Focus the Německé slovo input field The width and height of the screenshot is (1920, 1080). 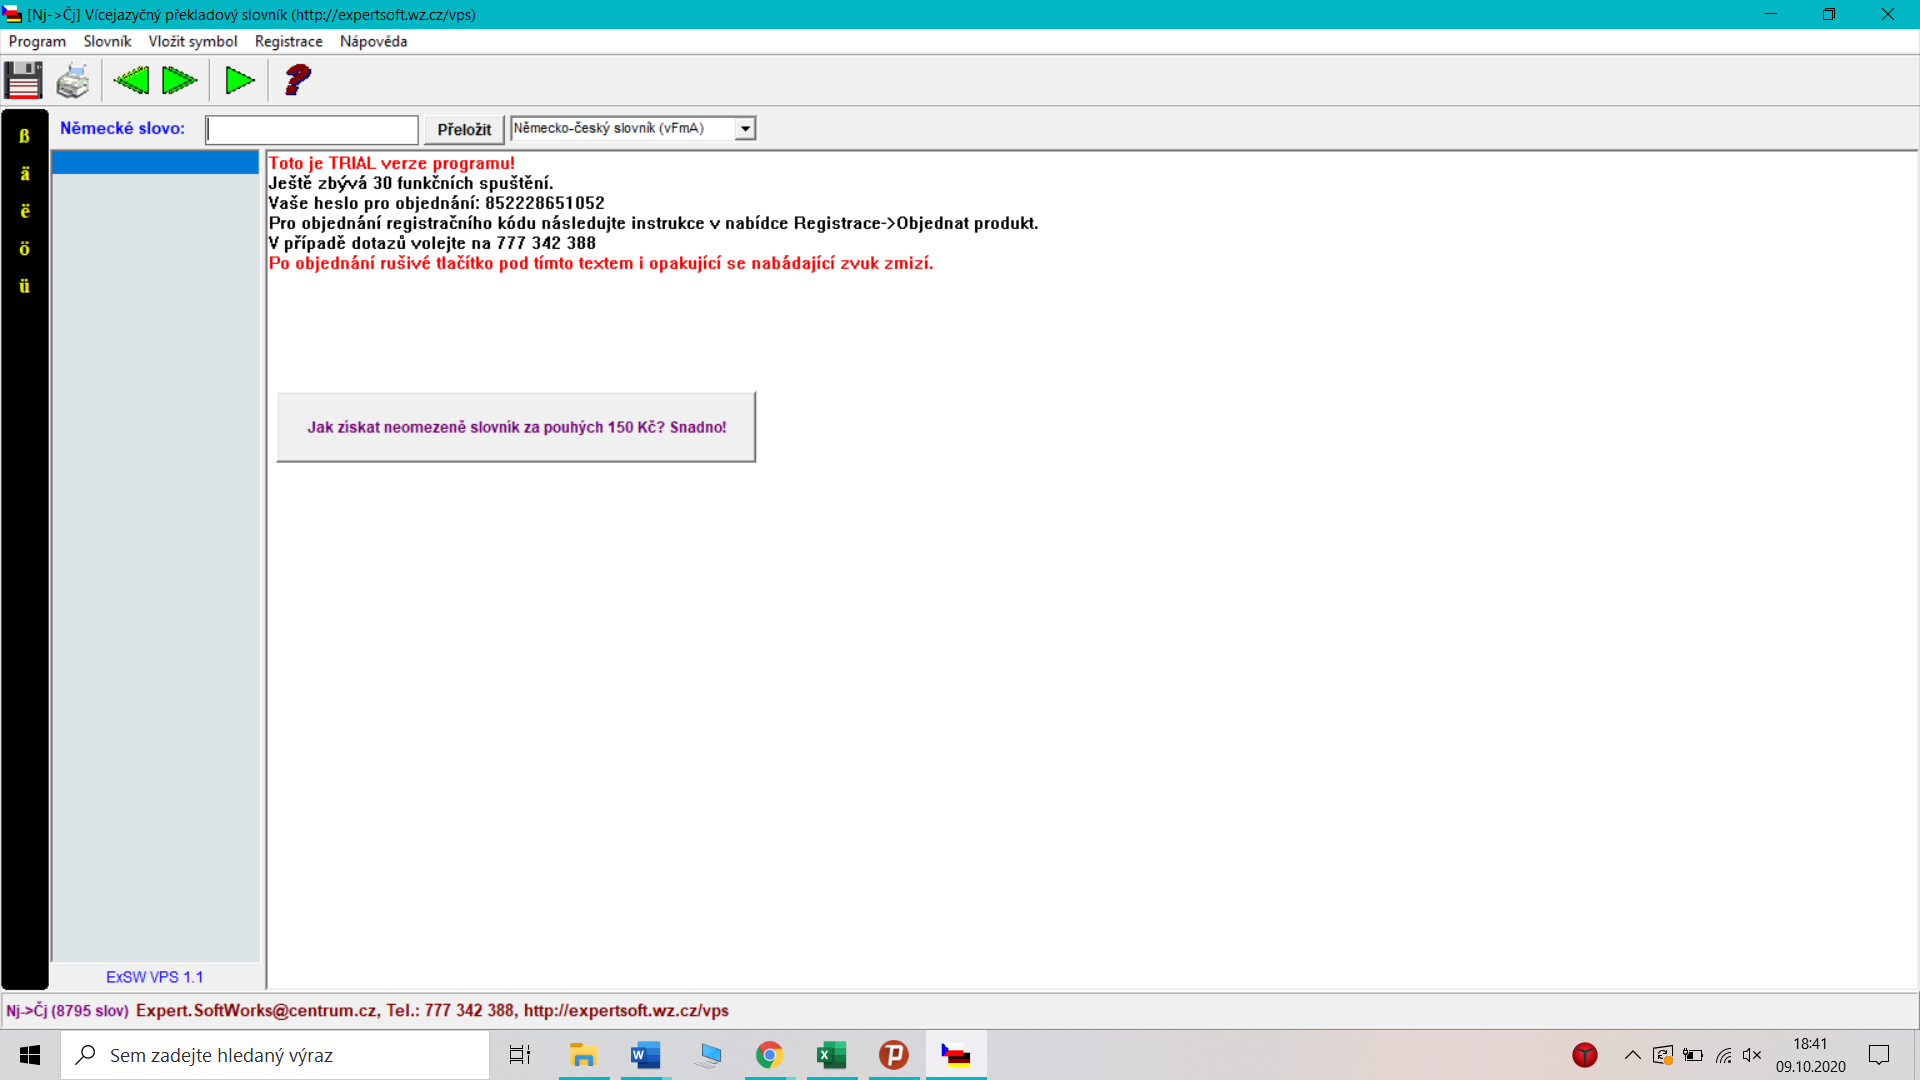click(312, 130)
